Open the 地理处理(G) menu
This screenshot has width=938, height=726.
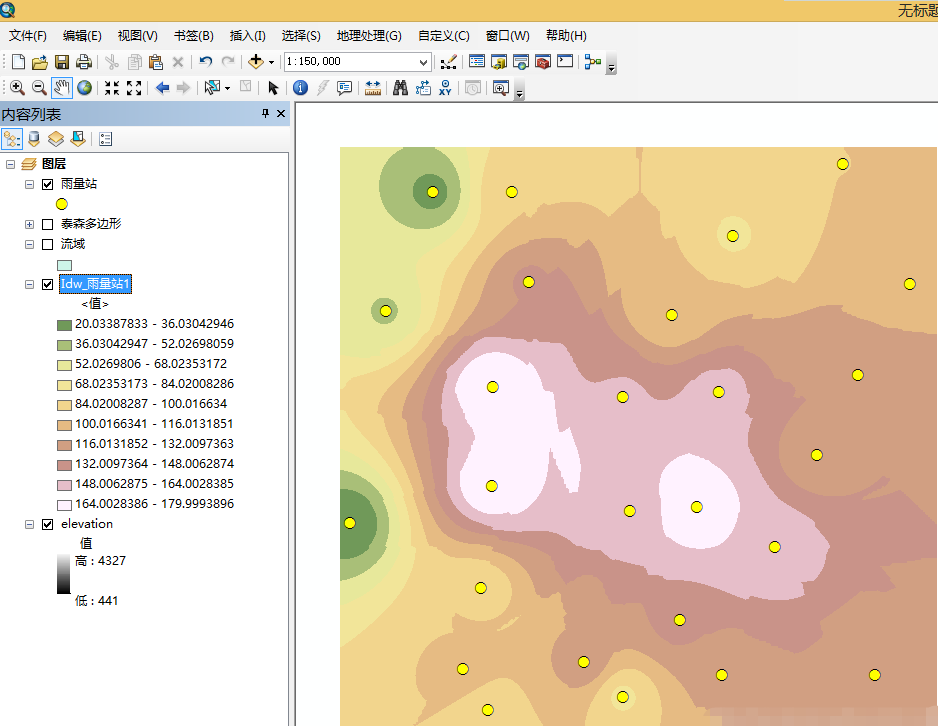369,35
